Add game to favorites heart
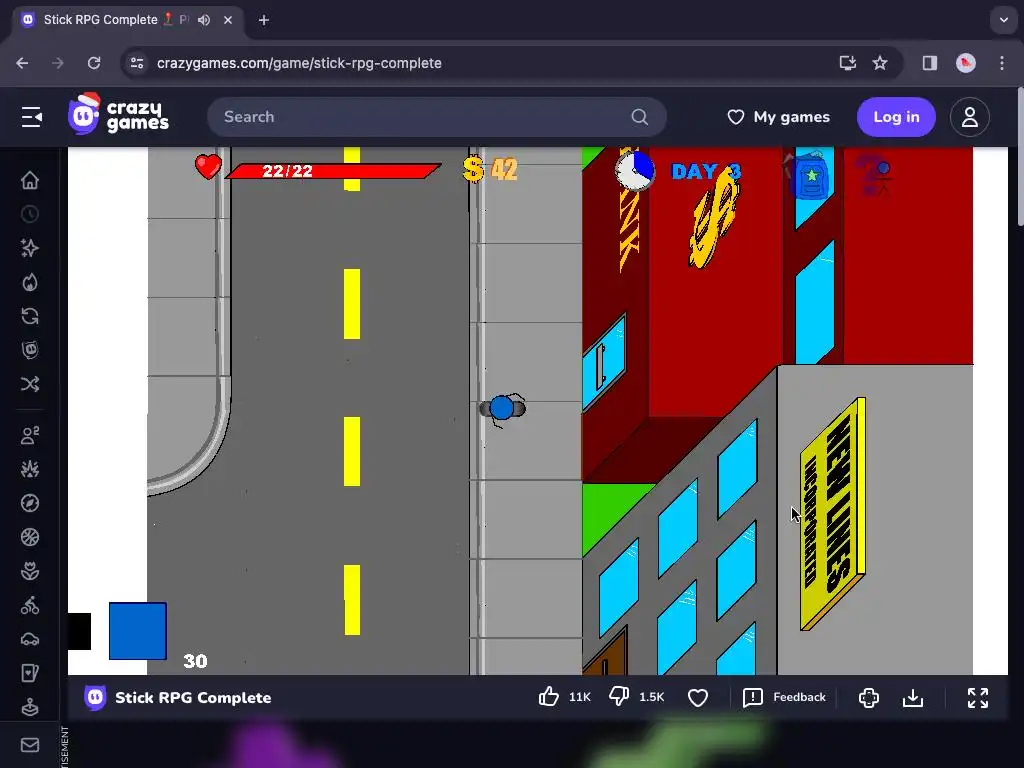Screen dimensions: 1024x768 (x=698, y=697)
